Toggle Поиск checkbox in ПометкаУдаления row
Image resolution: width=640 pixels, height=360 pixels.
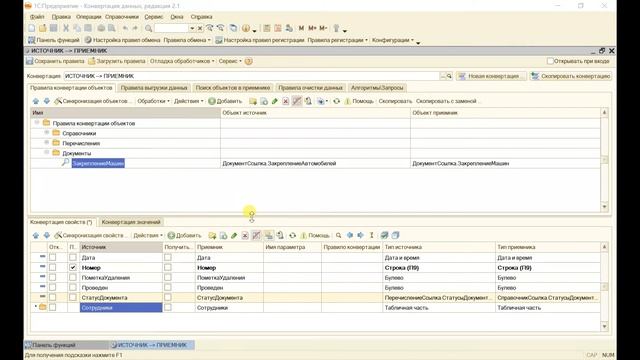pyautogui.click(x=73, y=278)
